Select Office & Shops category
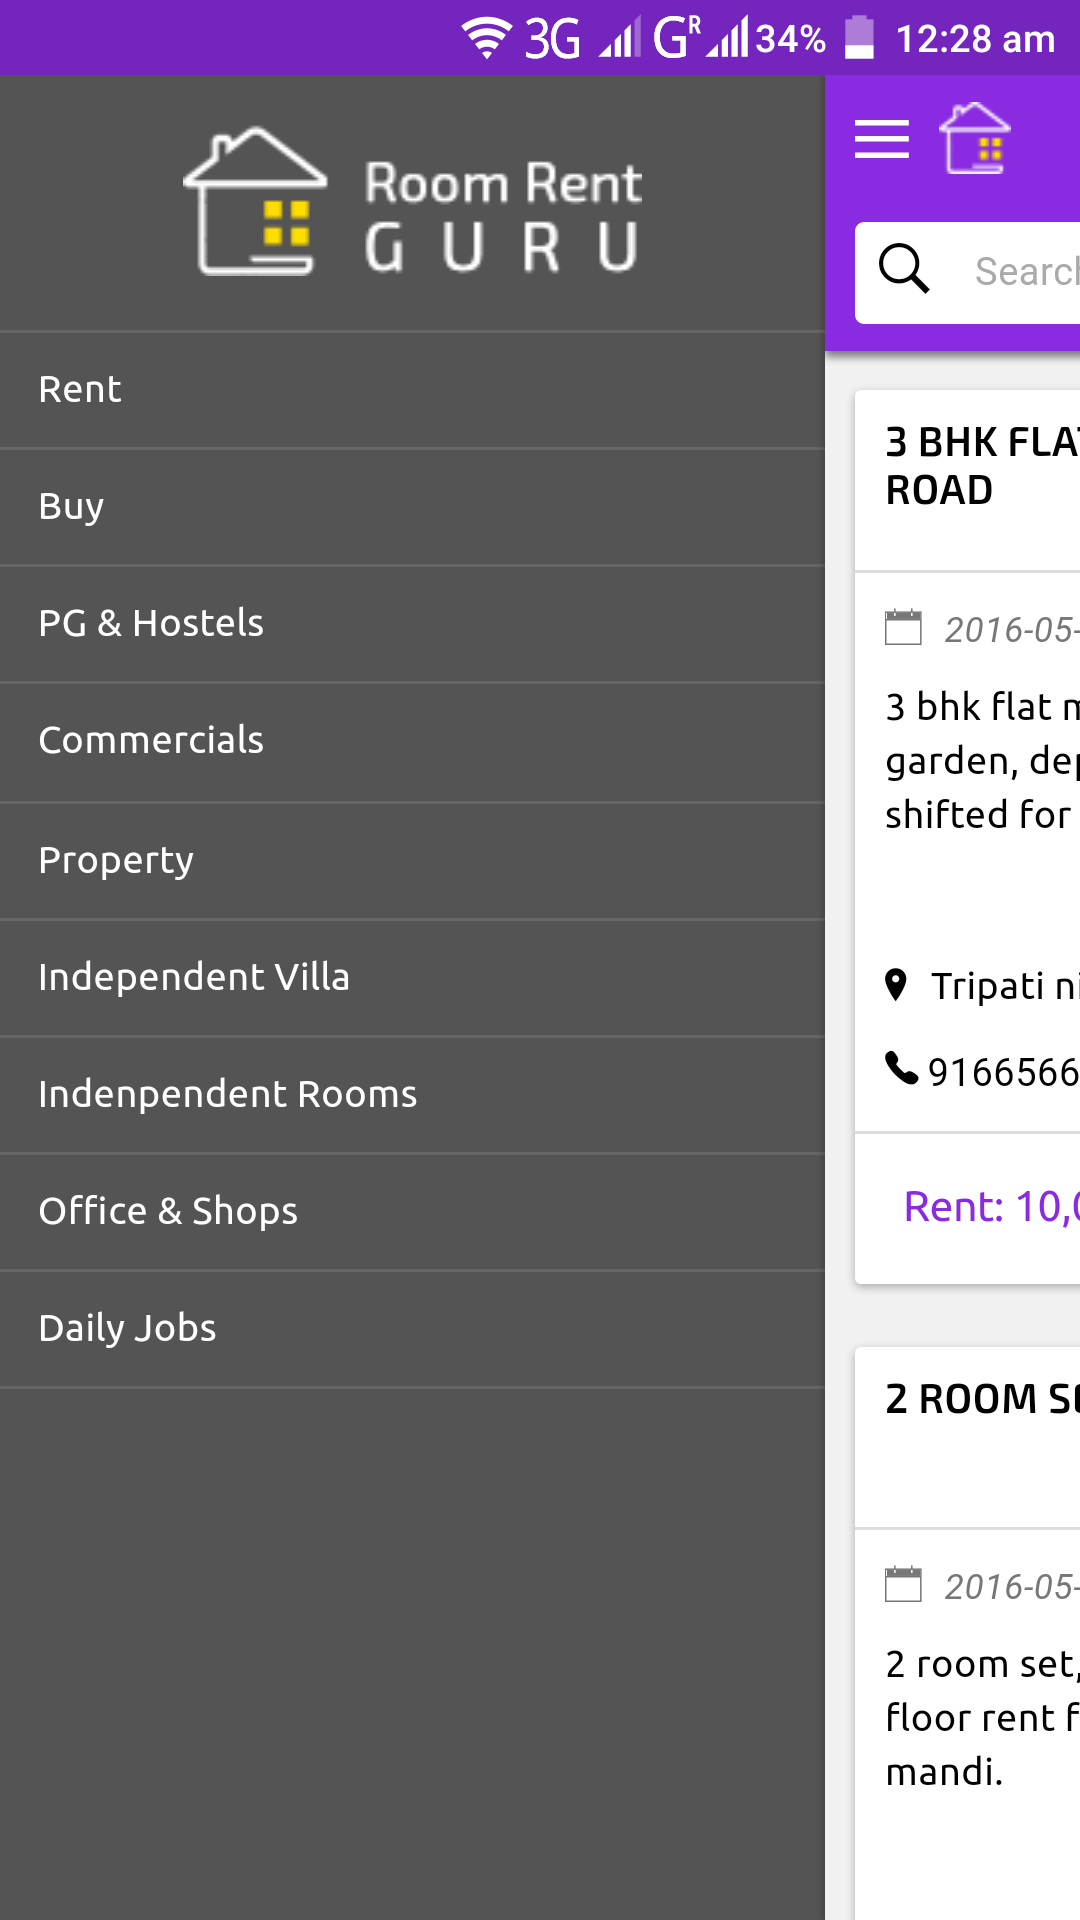The height and width of the screenshot is (1920, 1080). 167,1211
